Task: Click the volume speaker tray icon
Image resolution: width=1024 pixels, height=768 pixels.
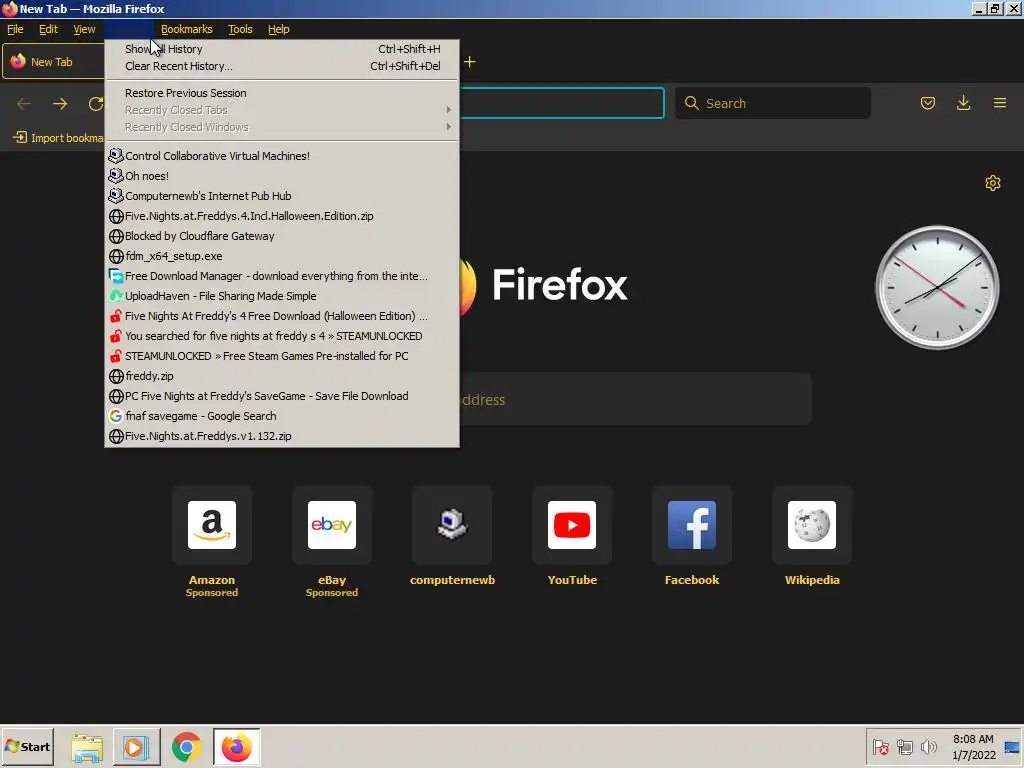Action: click(928, 746)
